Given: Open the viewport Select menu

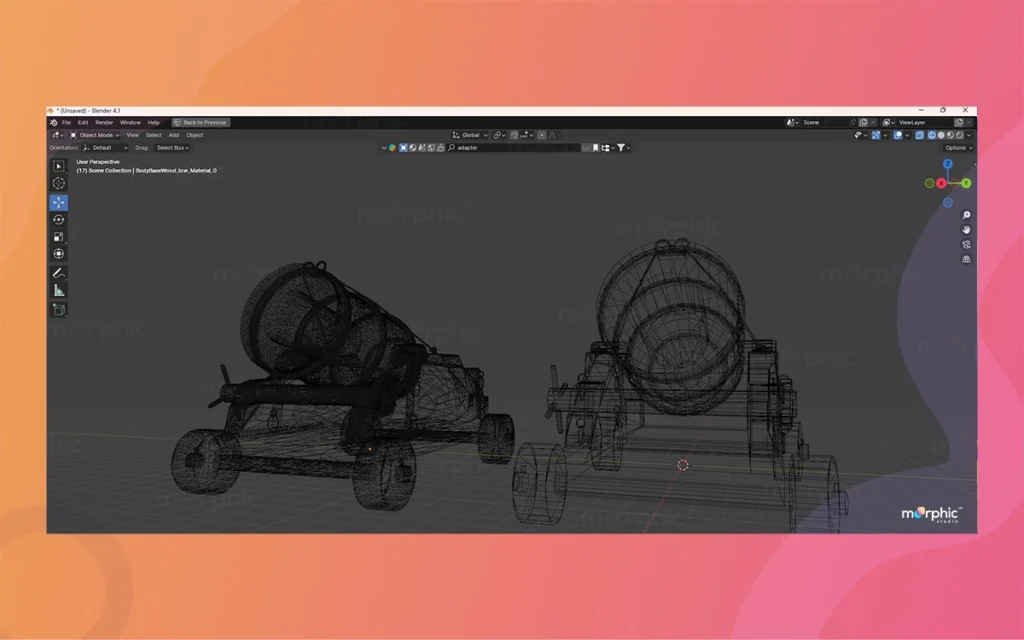Looking at the screenshot, I should point(153,135).
